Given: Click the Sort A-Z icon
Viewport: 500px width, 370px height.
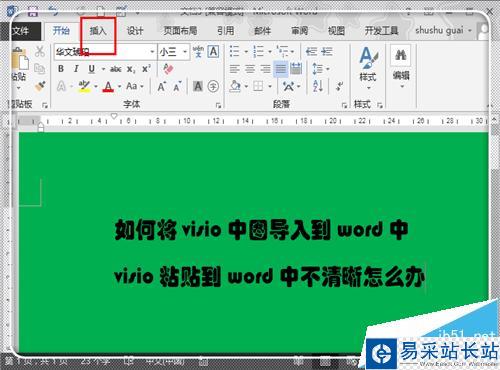Looking at the screenshot, I should coord(318,86).
